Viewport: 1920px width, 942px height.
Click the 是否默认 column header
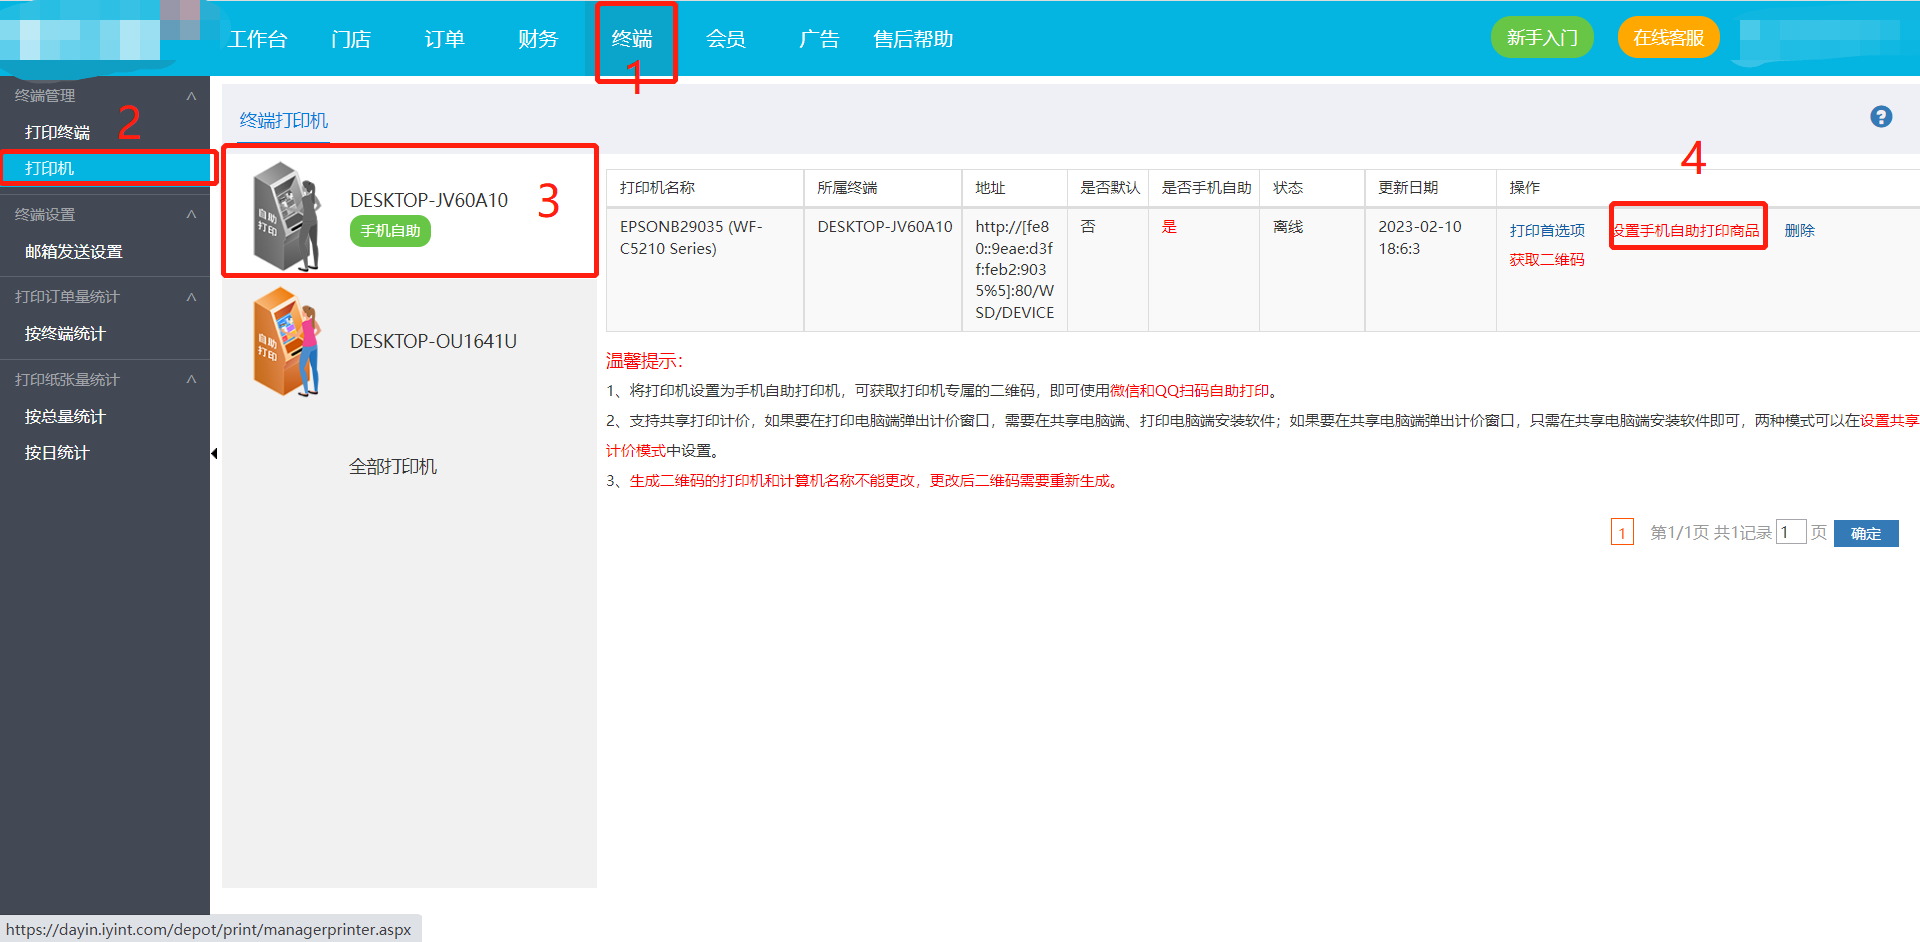pos(1110,188)
